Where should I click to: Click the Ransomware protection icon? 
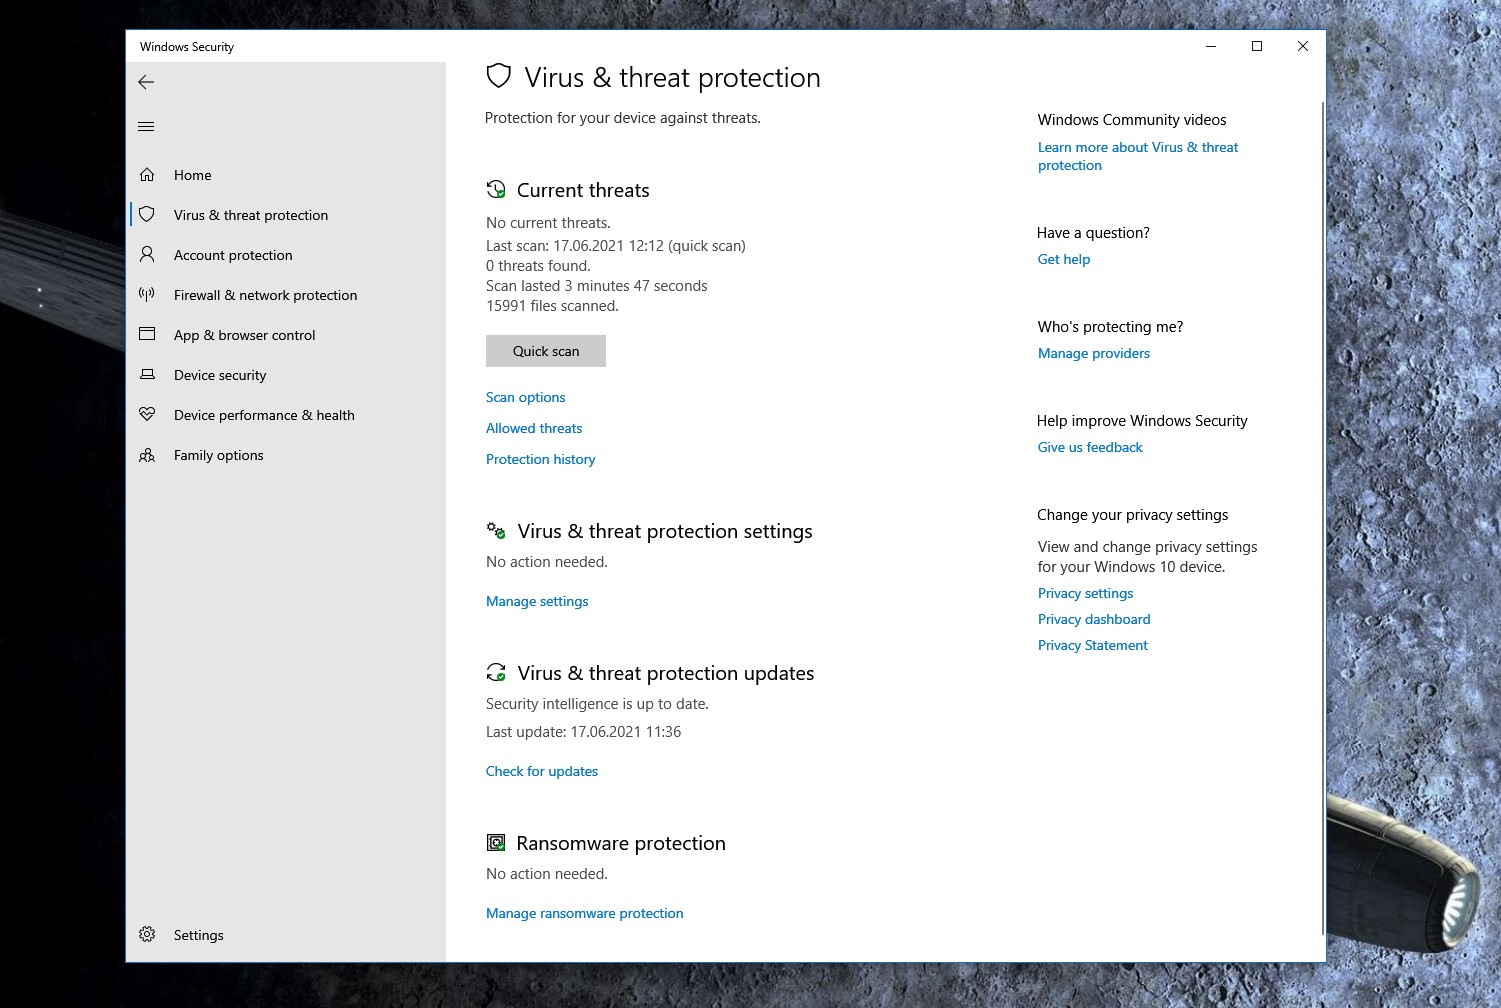click(496, 843)
